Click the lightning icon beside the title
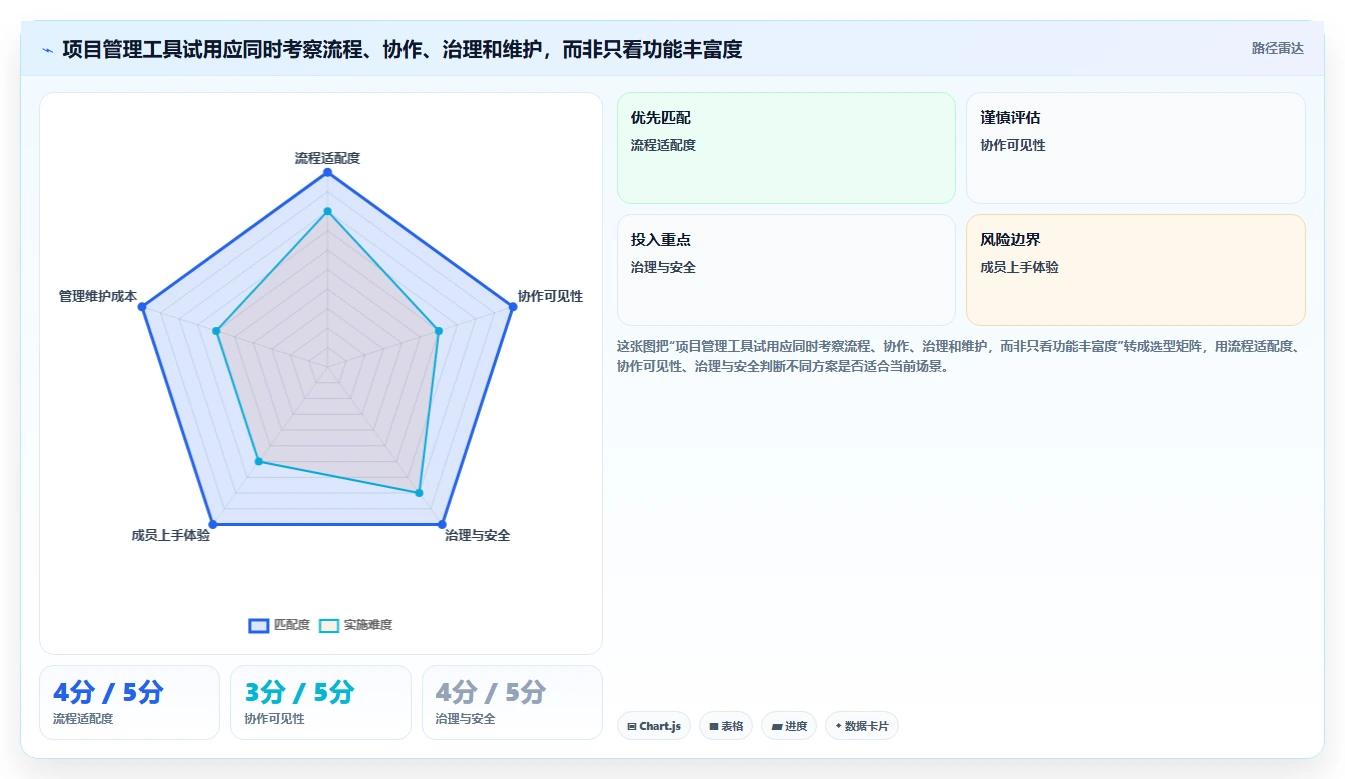1345x779 pixels. click(47, 50)
